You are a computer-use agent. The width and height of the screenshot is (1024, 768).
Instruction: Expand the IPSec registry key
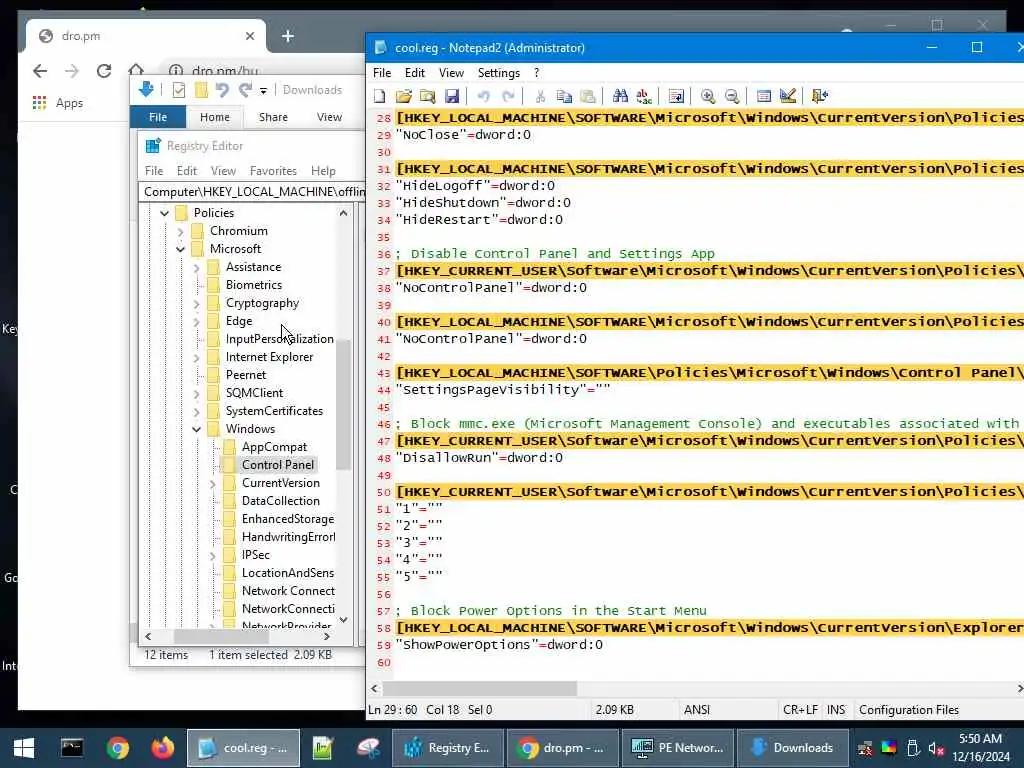[212, 555]
